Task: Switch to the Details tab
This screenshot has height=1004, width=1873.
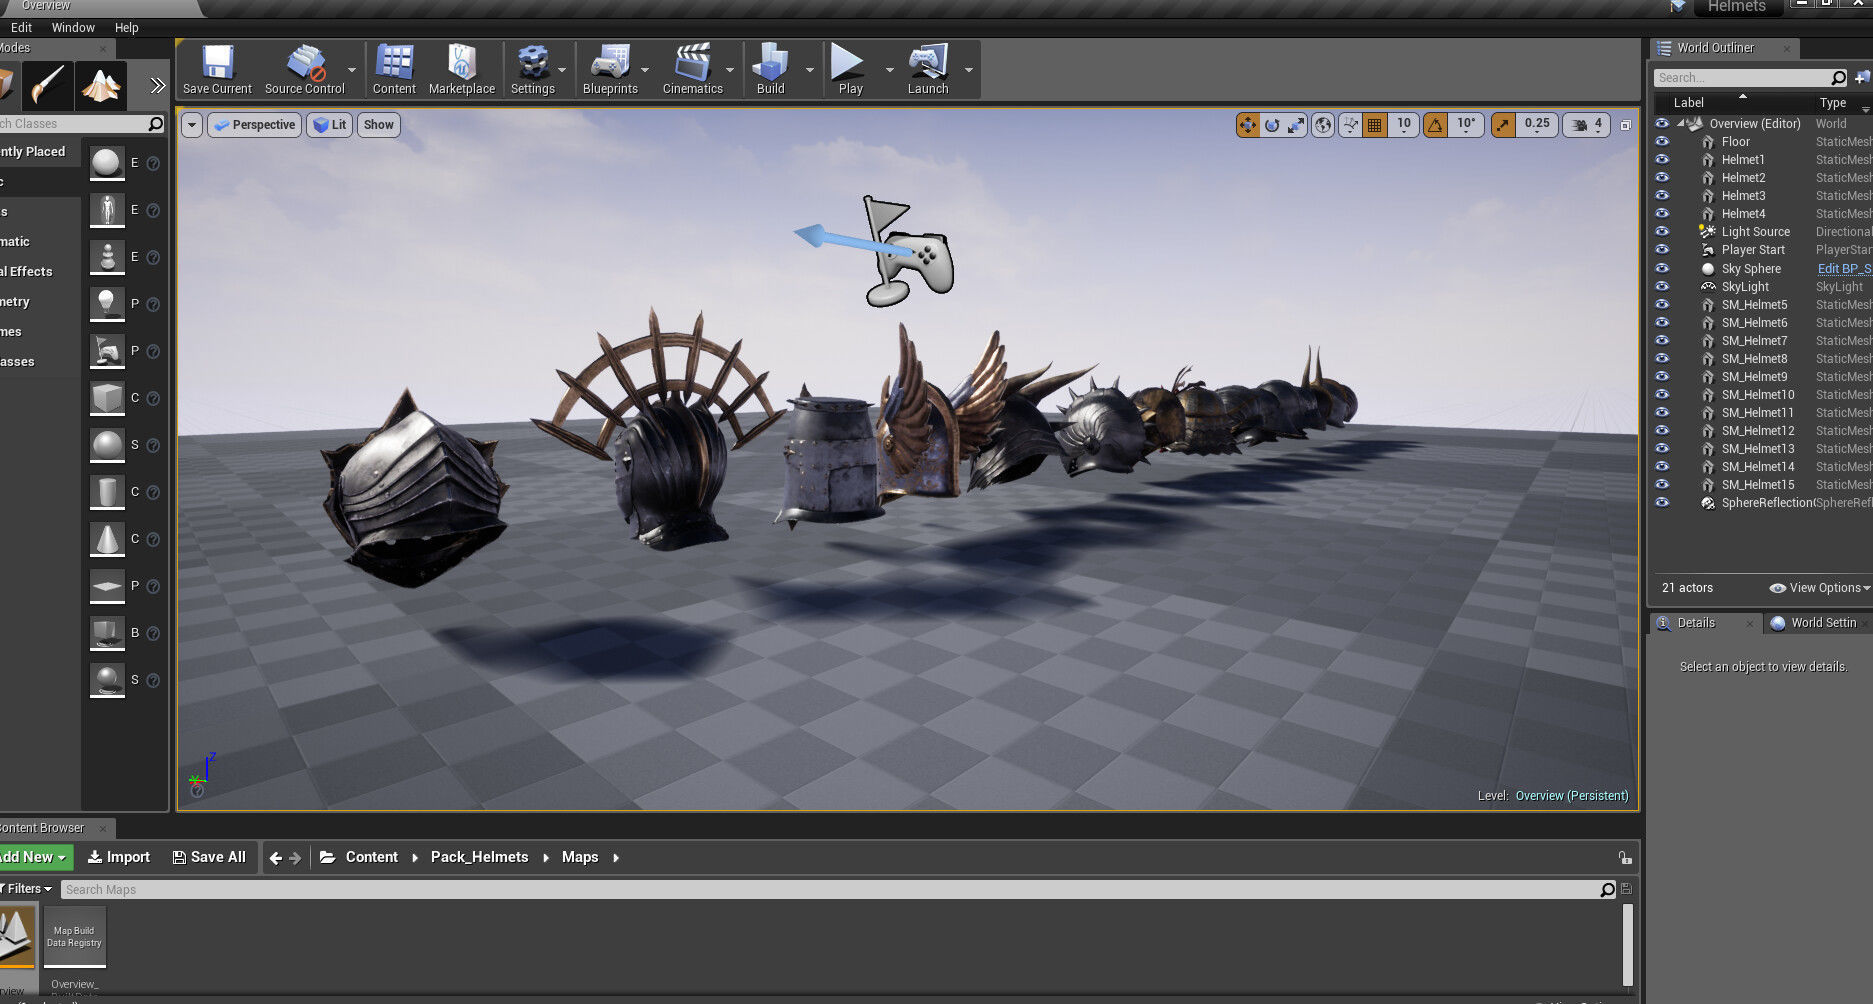Action: pyautogui.click(x=1696, y=623)
